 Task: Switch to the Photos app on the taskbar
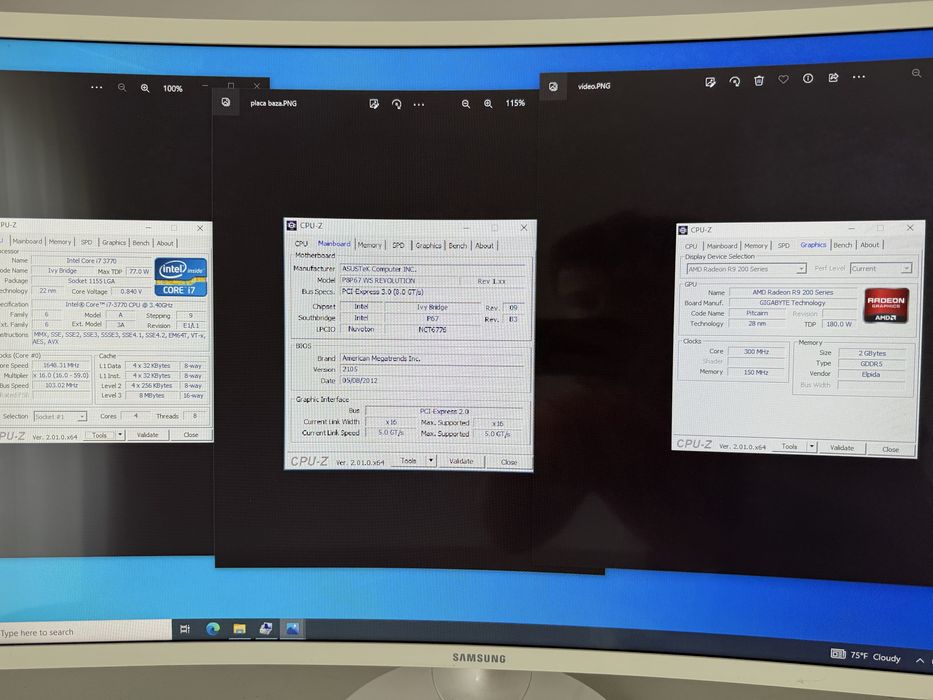click(x=292, y=629)
